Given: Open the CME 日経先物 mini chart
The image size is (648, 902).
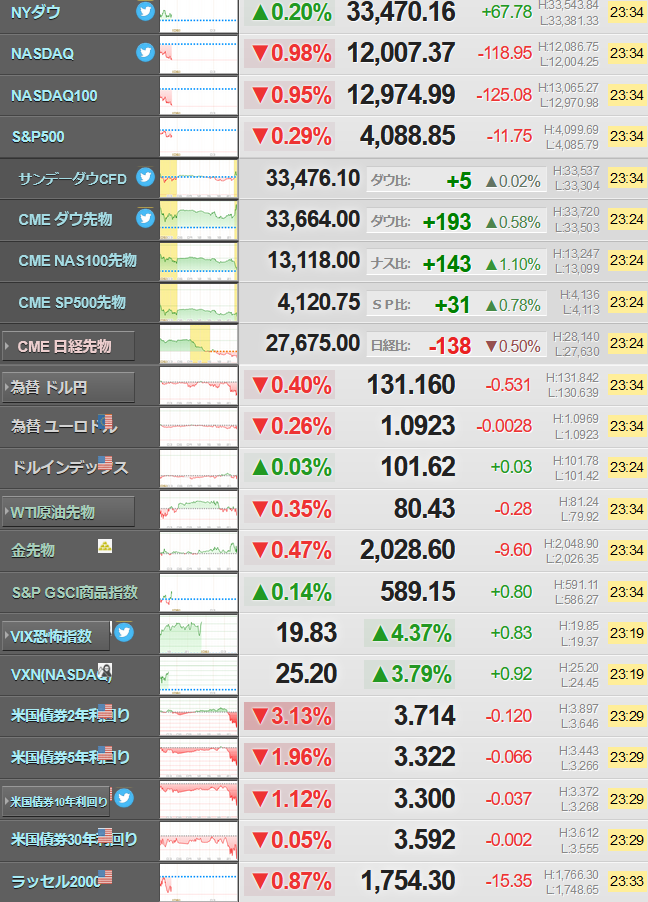Looking at the screenshot, I should [199, 344].
